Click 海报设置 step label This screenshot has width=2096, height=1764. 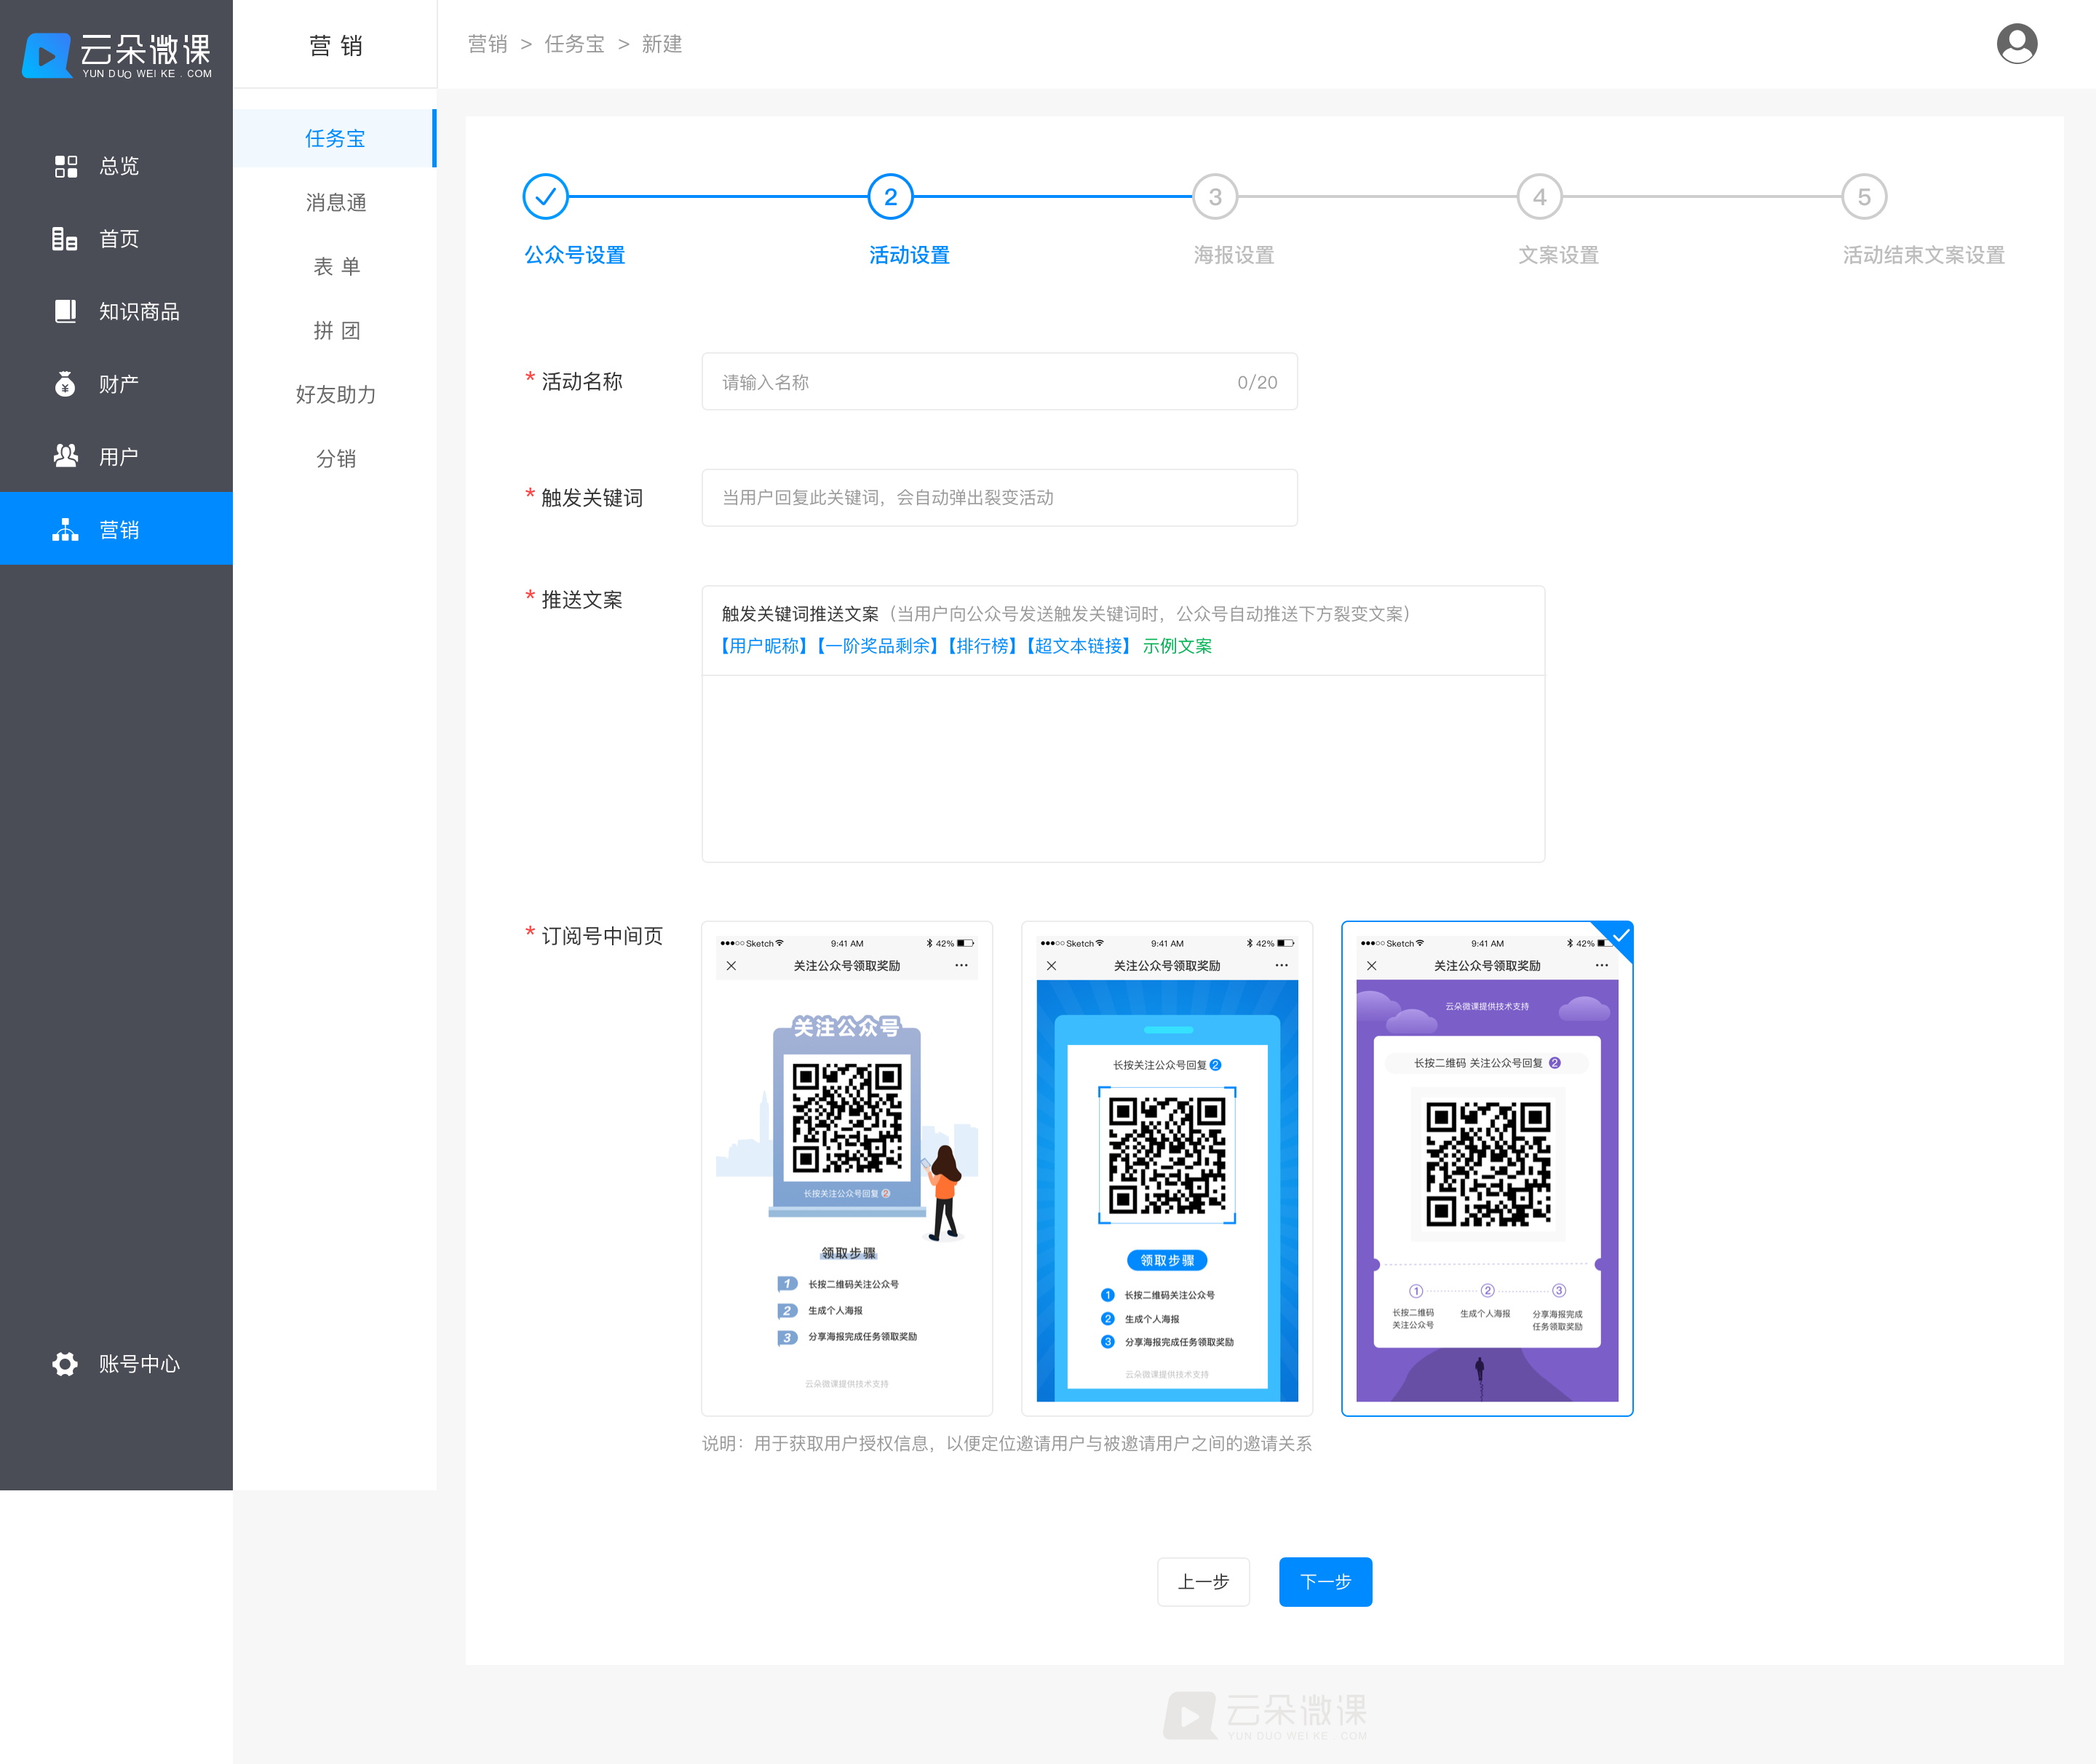click(x=1234, y=255)
